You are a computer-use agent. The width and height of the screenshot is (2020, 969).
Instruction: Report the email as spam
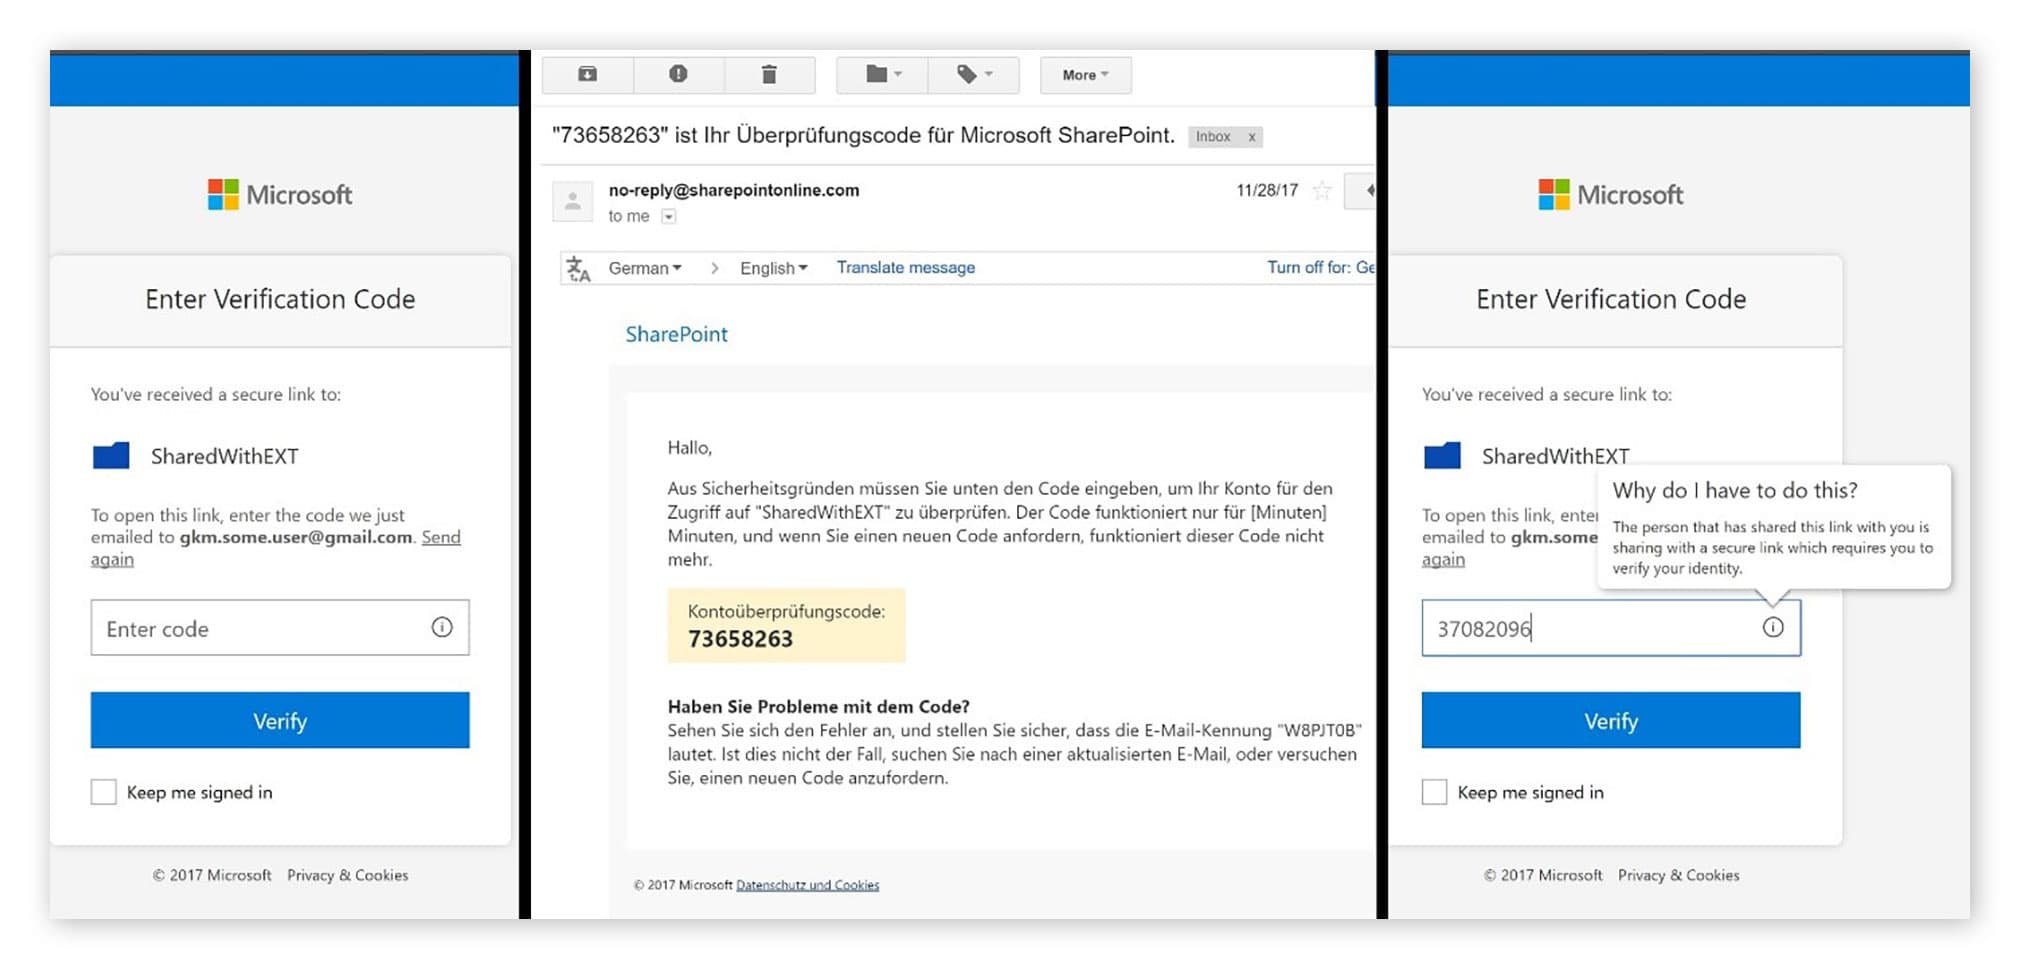pos(679,74)
